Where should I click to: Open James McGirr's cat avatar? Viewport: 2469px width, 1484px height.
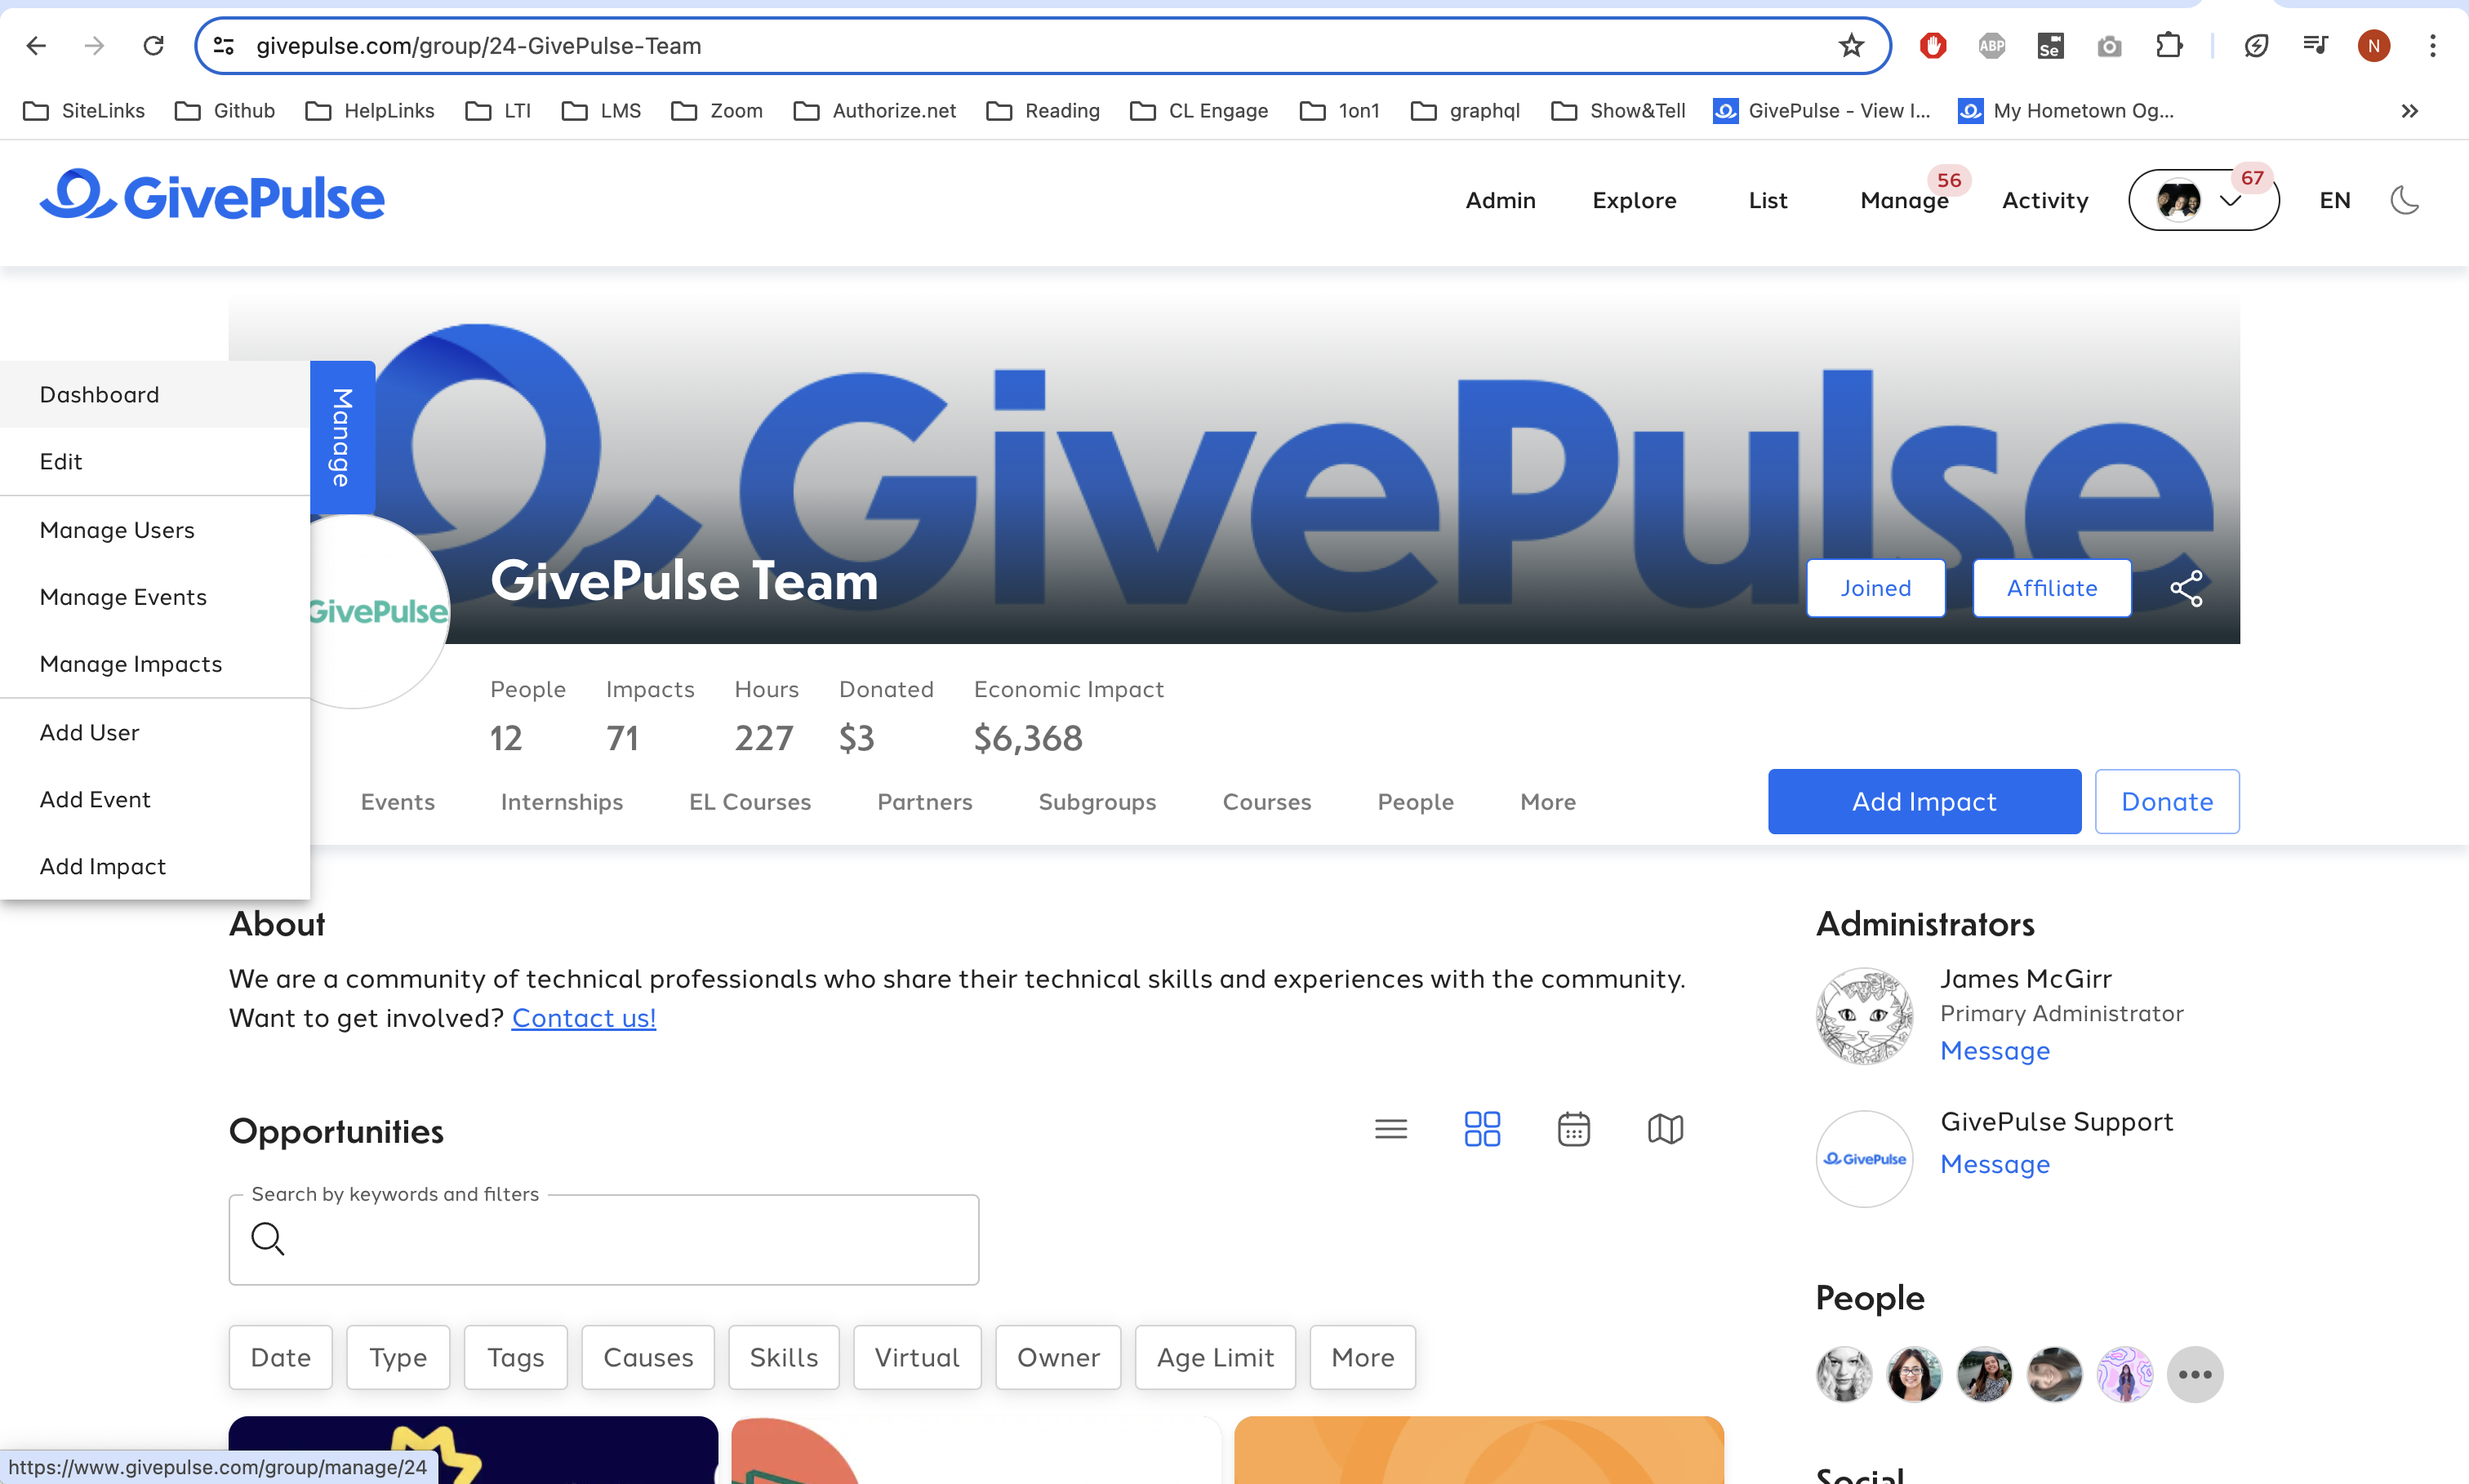point(1864,1016)
